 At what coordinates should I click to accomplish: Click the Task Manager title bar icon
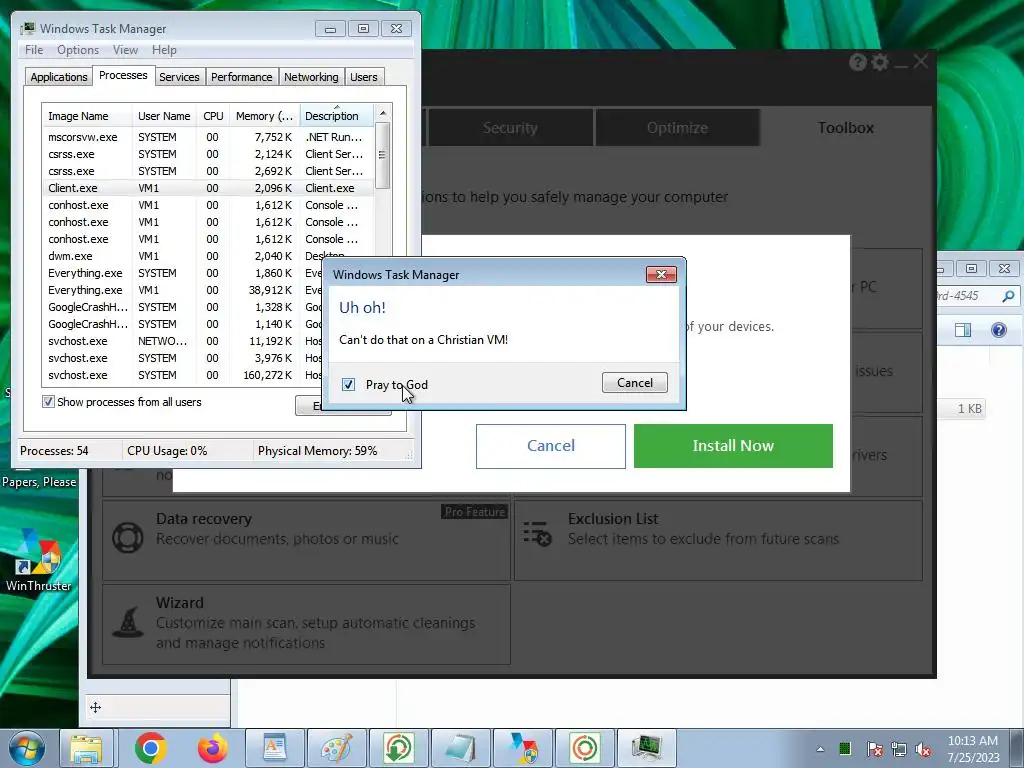click(x=27, y=28)
